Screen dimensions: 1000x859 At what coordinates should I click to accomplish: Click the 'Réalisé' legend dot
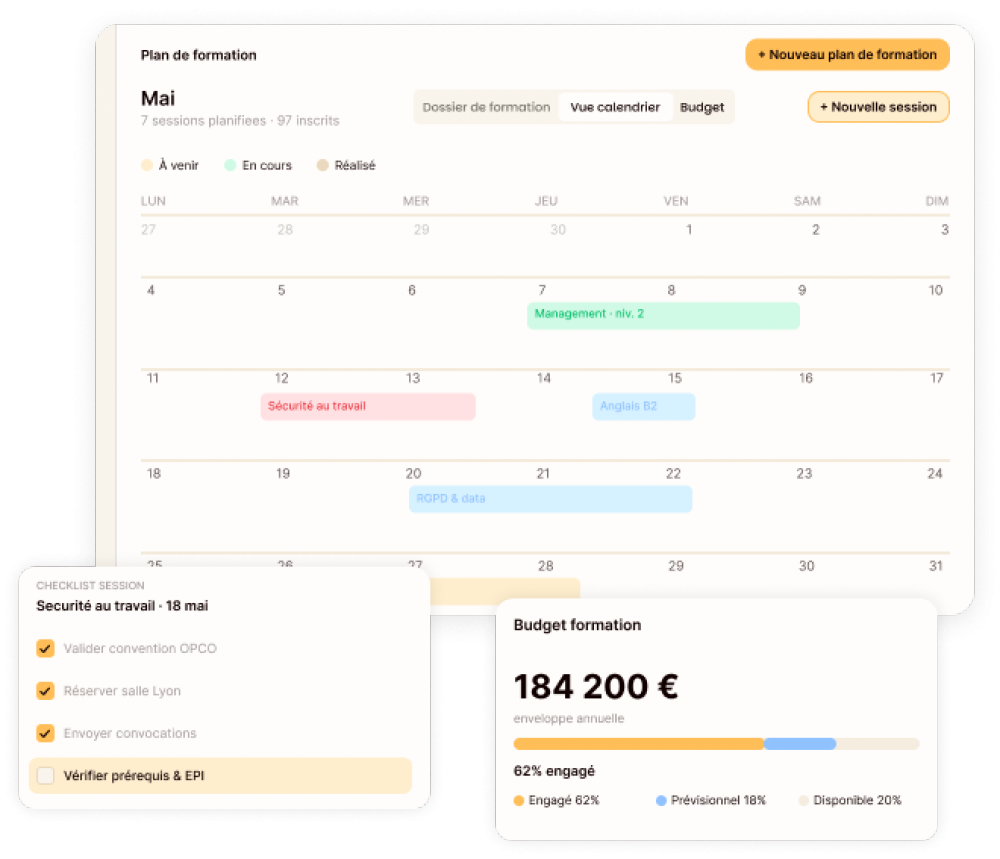pos(323,165)
